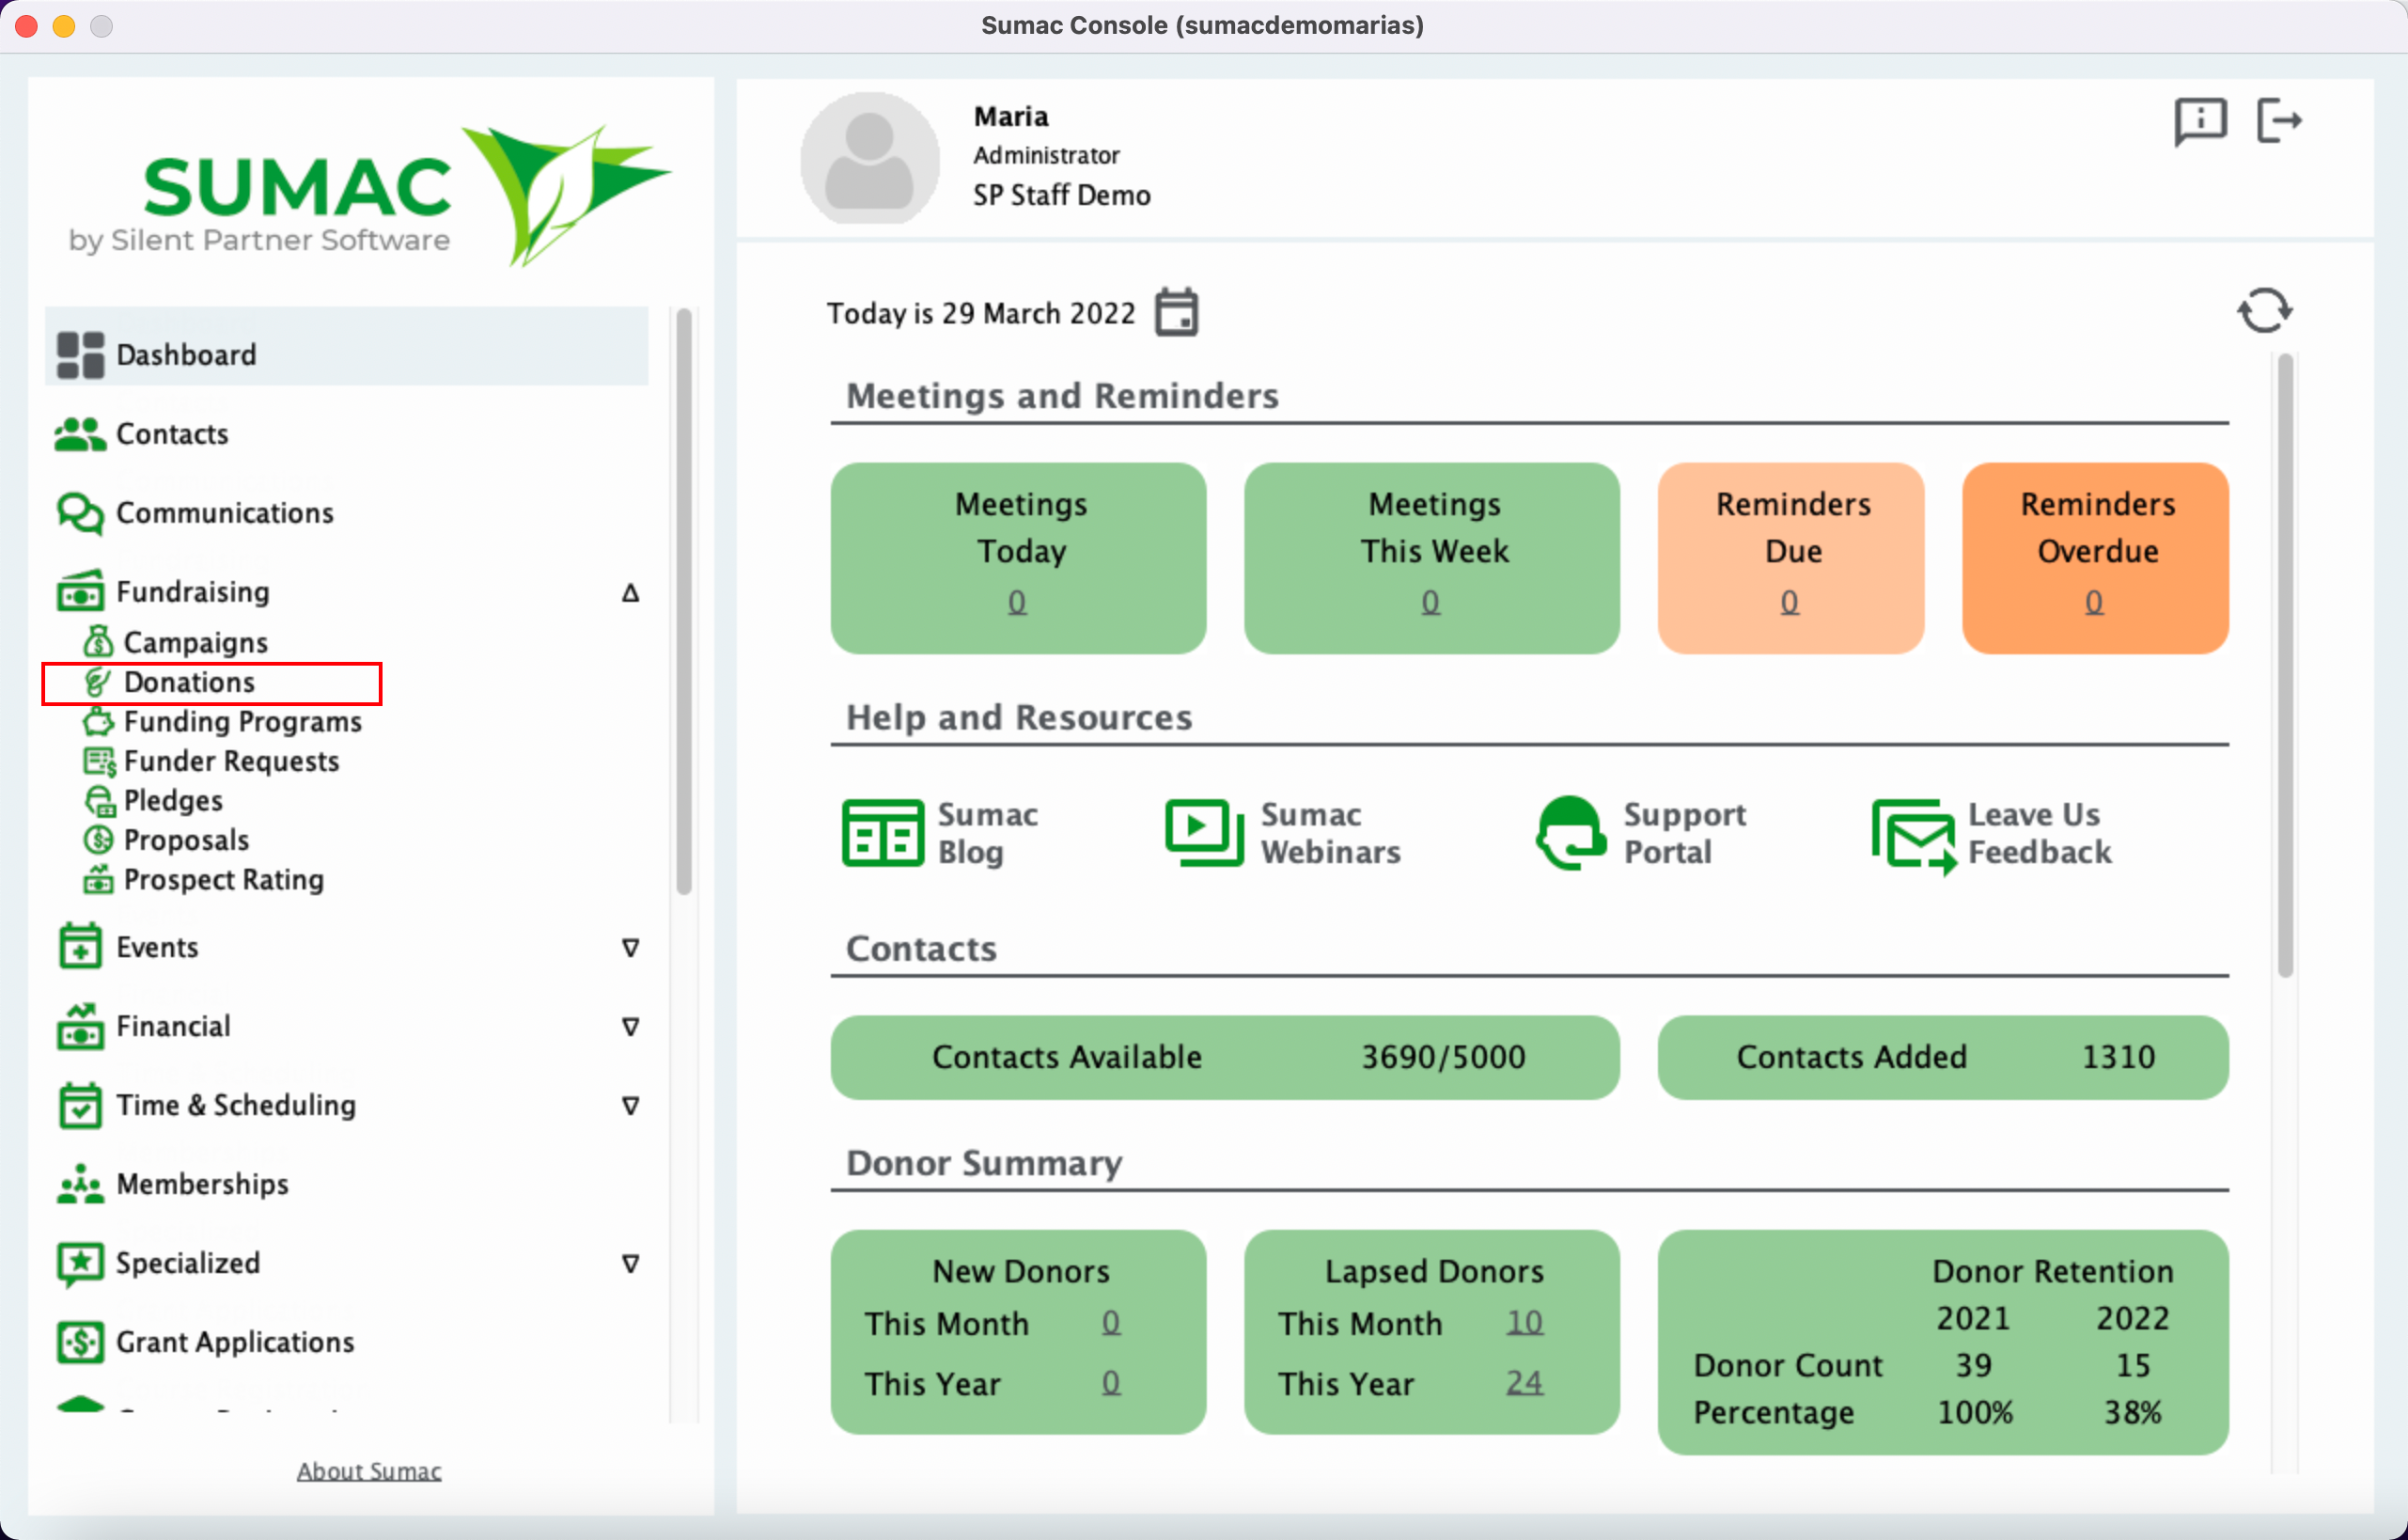Click the Sumac logo

point(370,196)
